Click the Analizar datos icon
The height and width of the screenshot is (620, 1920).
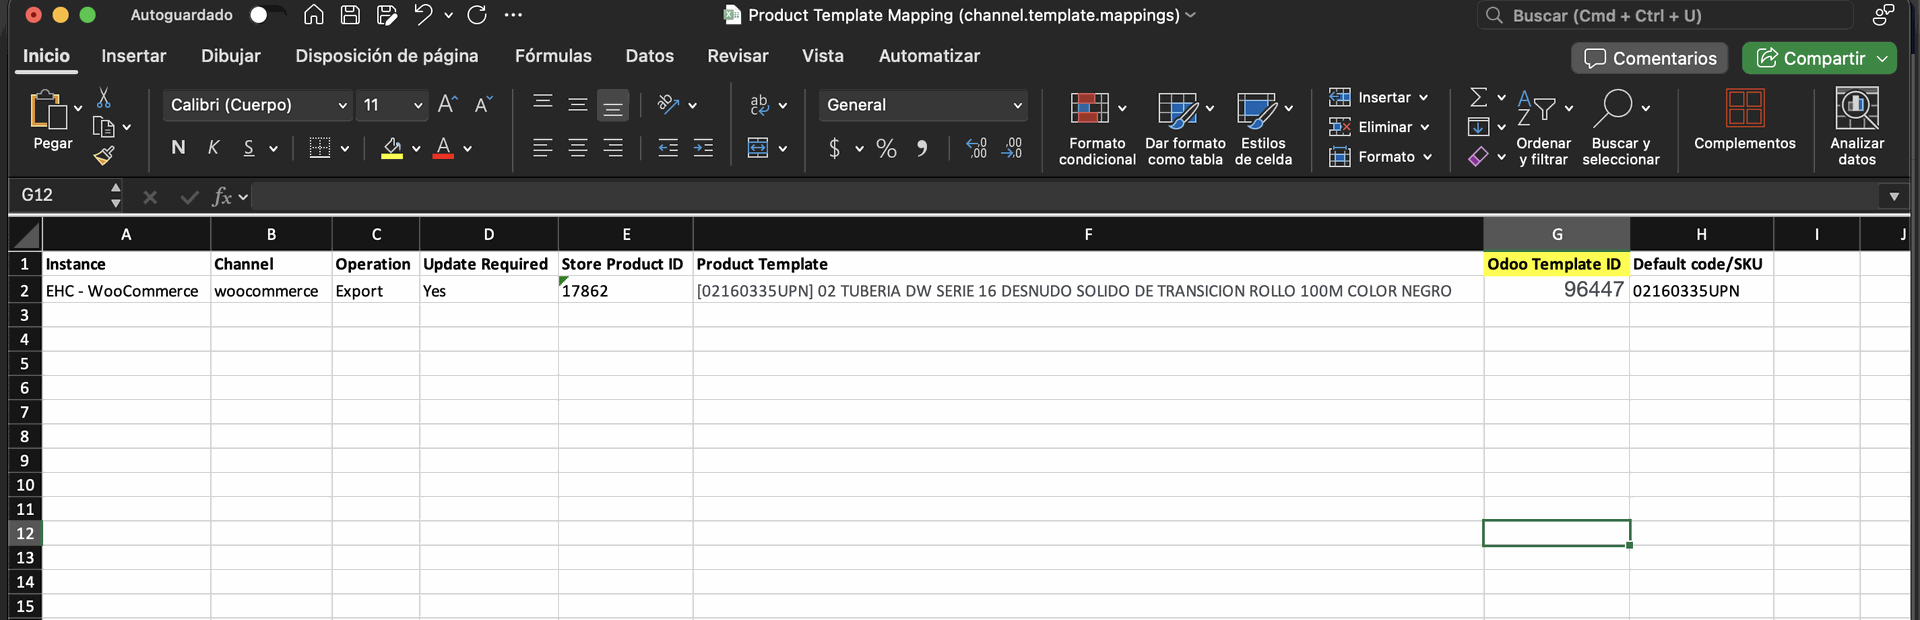(x=1856, y=126)
